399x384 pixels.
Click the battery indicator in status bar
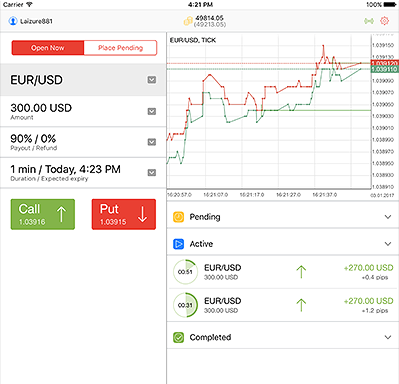click(x=390, y=5)
